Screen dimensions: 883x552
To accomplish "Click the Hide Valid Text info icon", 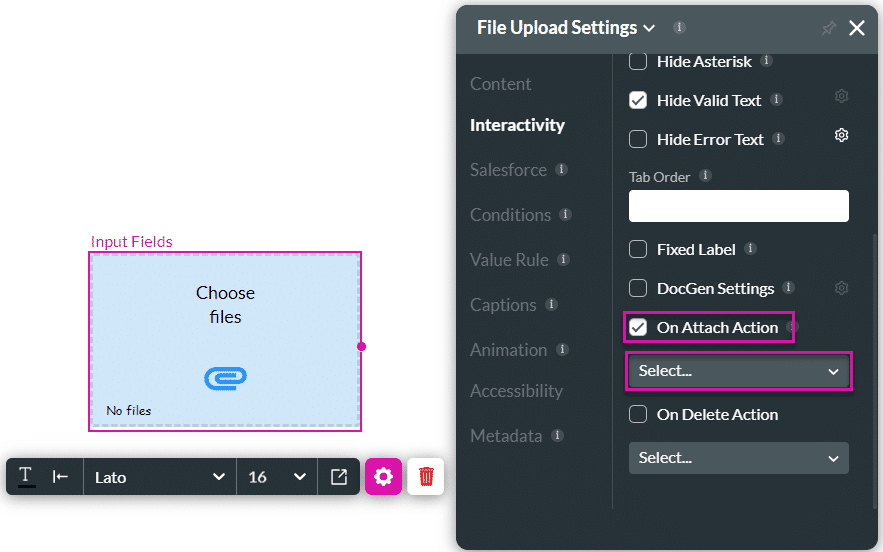I will [x=777, y=100].
